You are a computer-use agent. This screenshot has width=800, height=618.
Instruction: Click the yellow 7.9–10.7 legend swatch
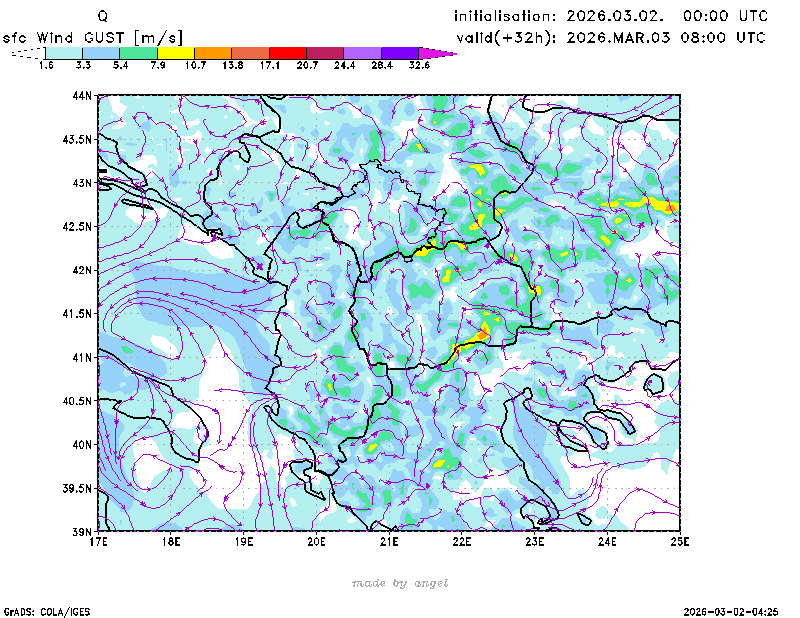[x=176, y=52]
